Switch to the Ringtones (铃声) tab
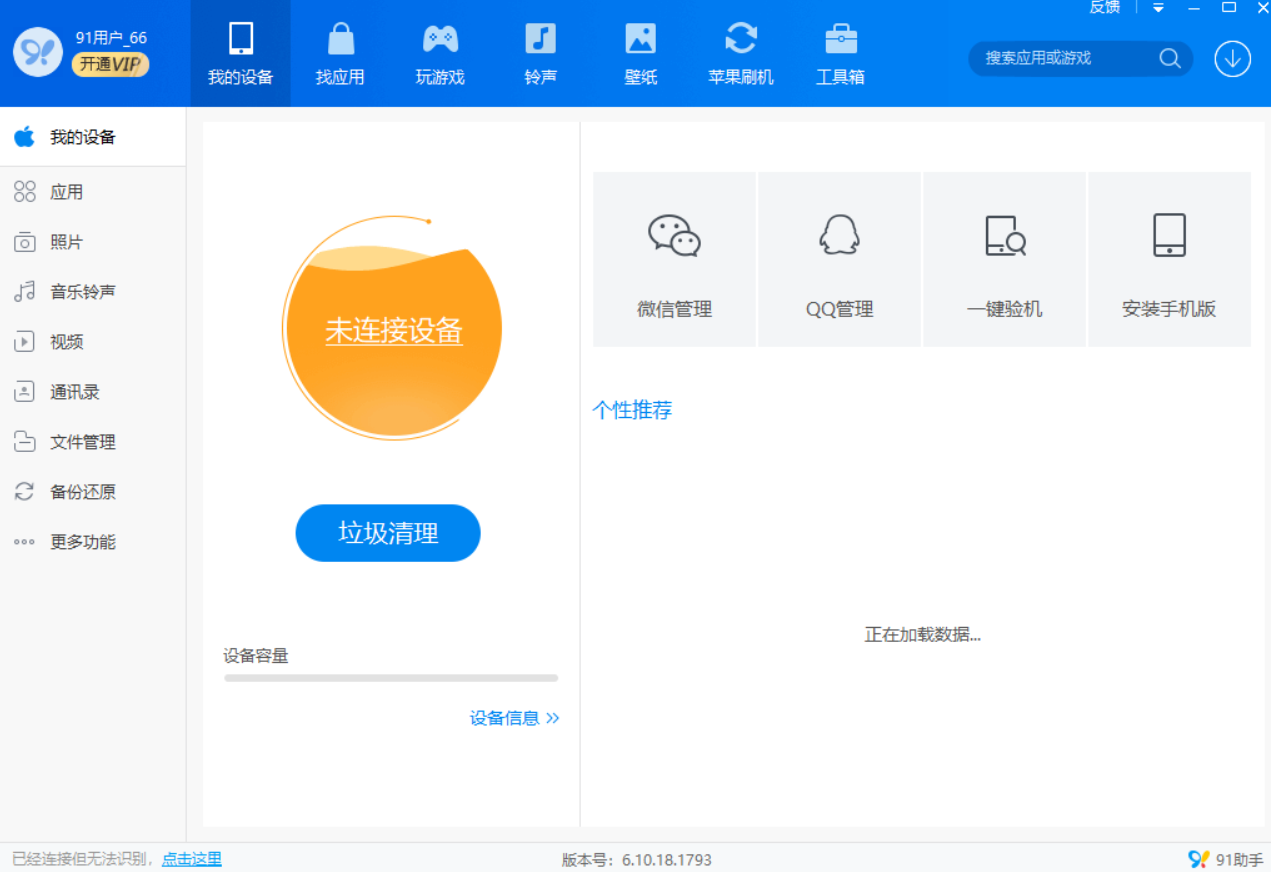1271x872 pixels. [x=540, y=54]
